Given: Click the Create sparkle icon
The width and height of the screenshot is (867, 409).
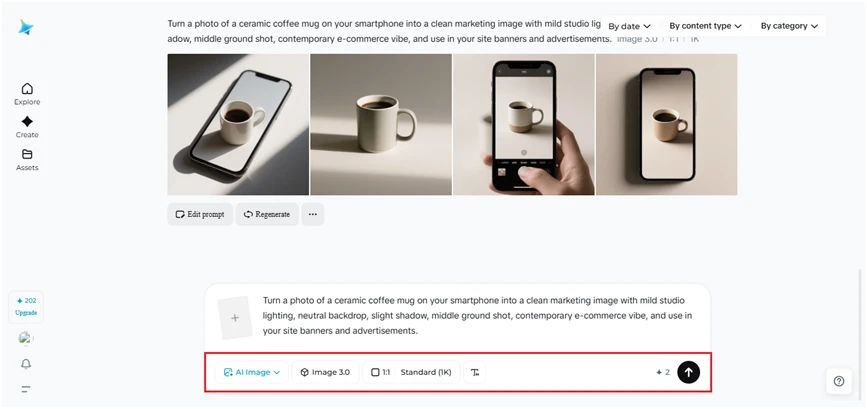Looking at the screenshot, I should 27,125.
